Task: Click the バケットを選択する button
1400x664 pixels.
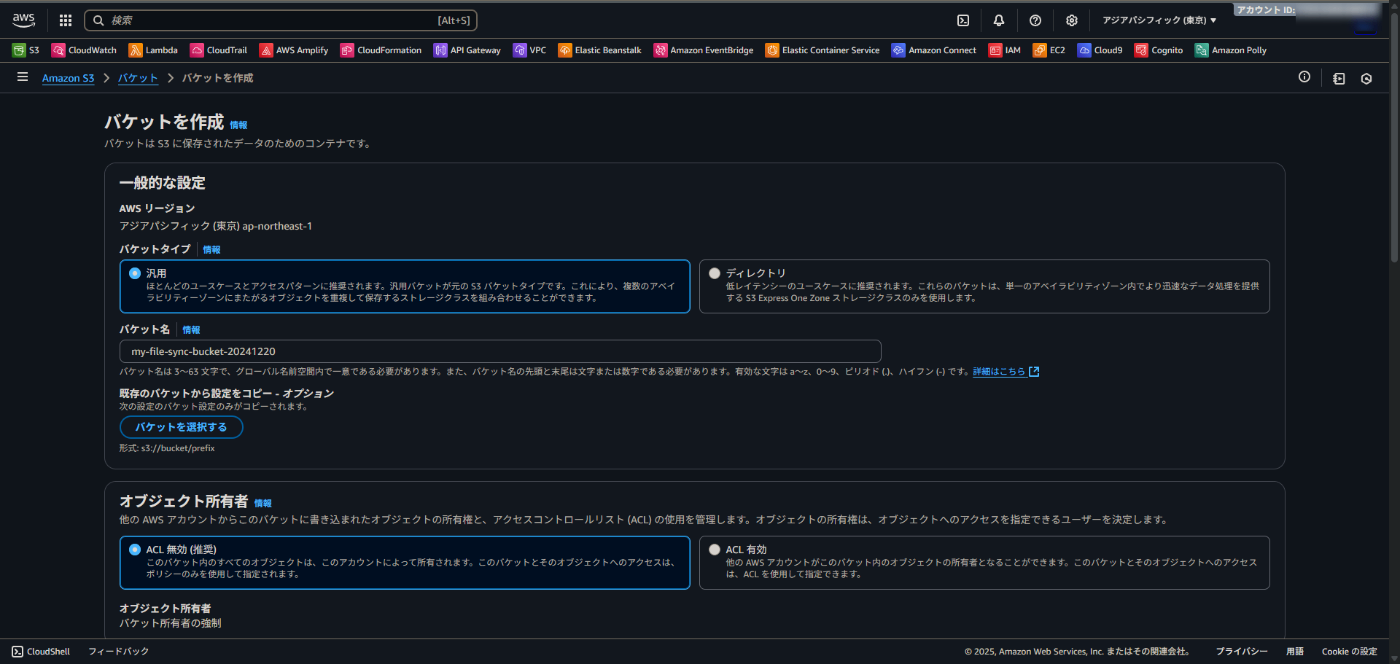Action: (x=181, y=427)
